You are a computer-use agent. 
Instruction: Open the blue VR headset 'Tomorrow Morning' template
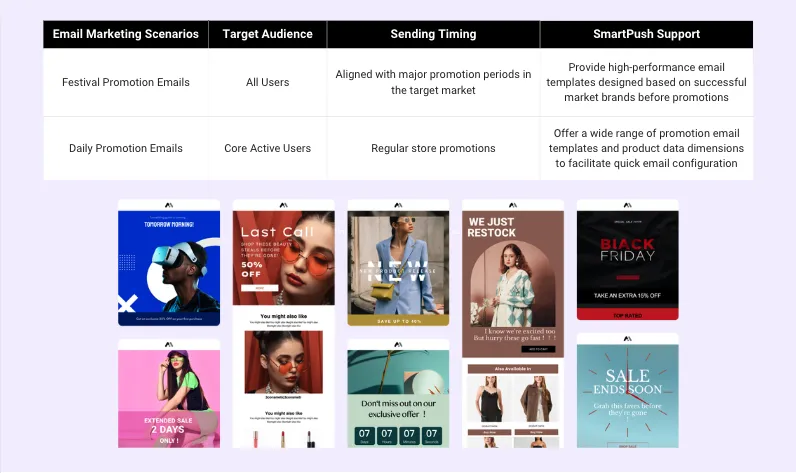coord(169,262)
